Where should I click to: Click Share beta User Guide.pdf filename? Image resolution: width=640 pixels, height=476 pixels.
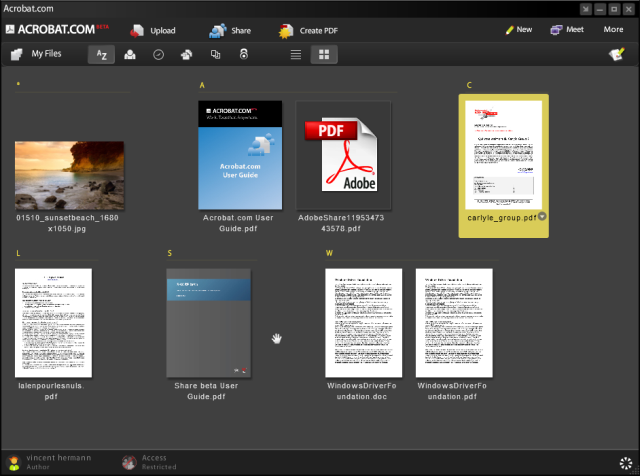(206, 391)
